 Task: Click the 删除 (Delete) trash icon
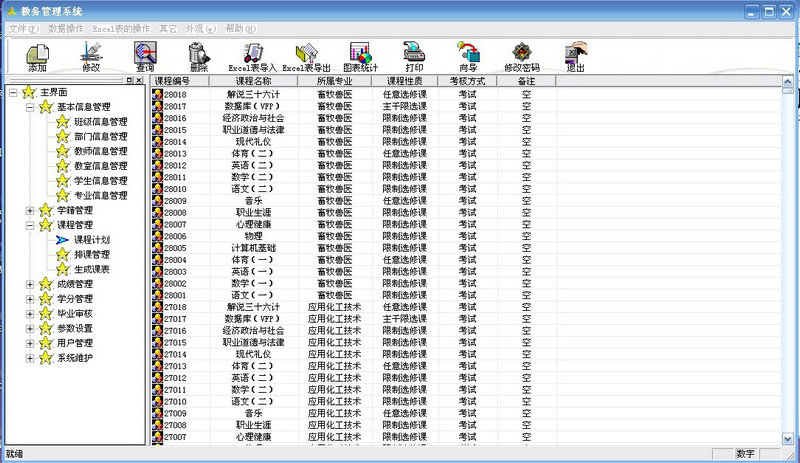(198, 57)
